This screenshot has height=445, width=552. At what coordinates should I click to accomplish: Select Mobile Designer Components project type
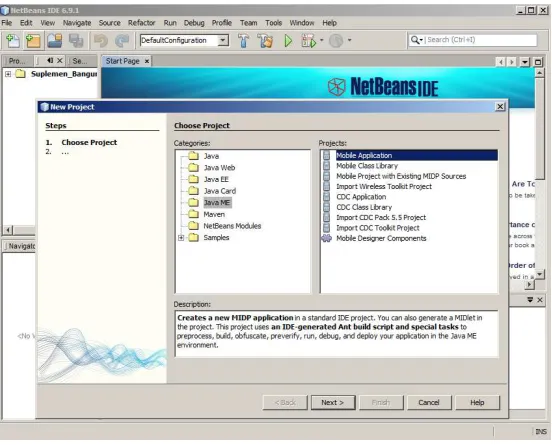click(x=381, y=238)
